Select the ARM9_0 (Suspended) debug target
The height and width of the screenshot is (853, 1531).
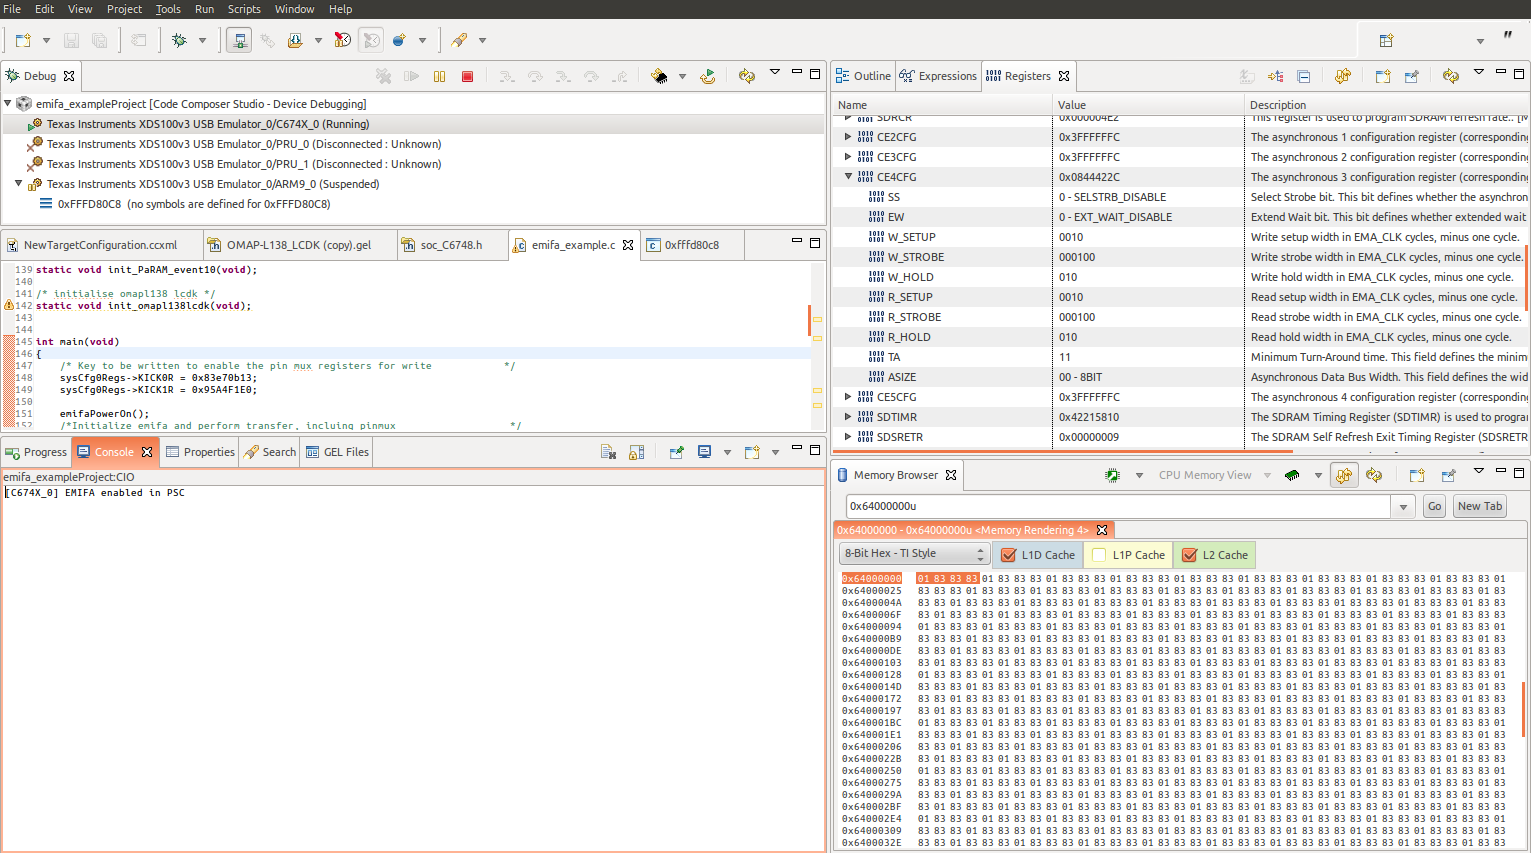click(212, 184)
